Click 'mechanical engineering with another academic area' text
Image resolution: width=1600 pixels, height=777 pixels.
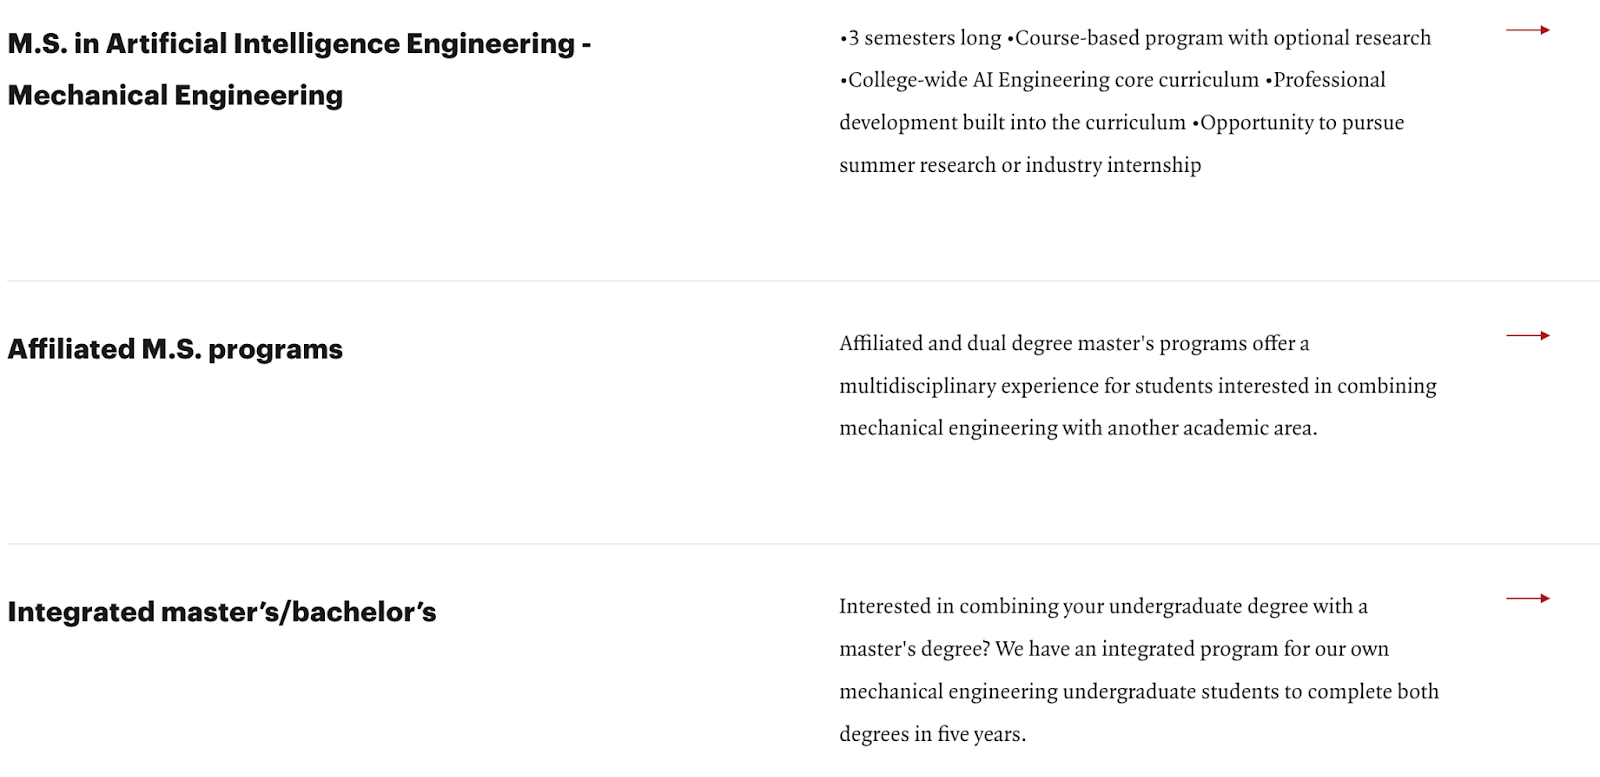[1076, 428]
